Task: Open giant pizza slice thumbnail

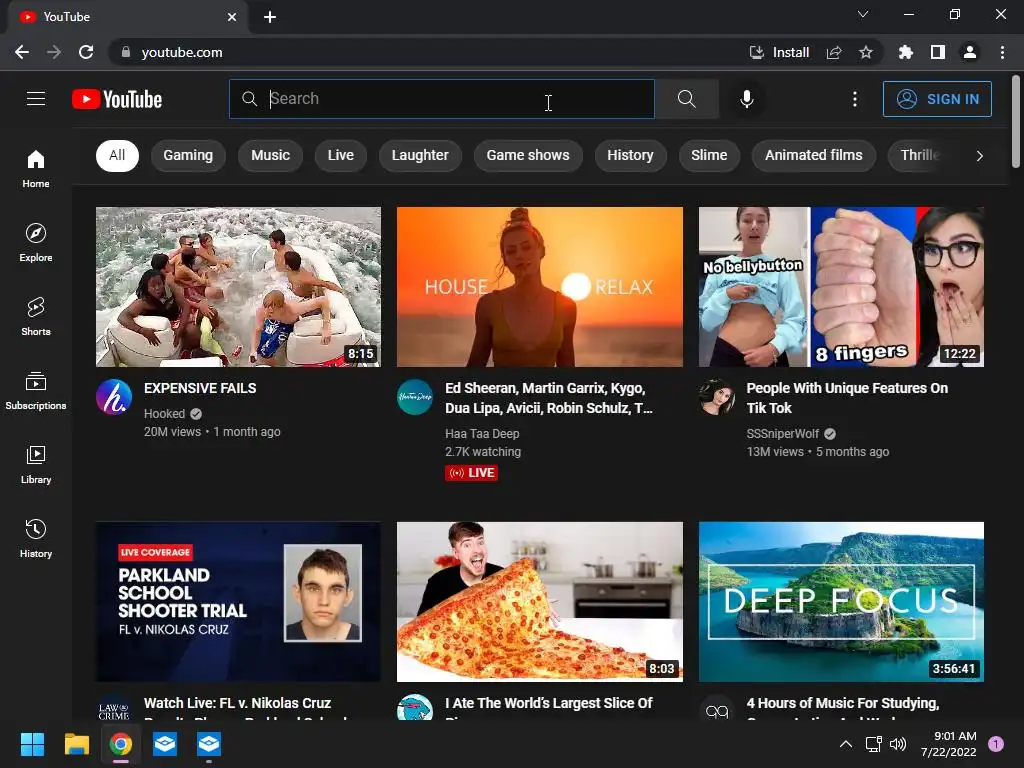Action: click(539, 601)
